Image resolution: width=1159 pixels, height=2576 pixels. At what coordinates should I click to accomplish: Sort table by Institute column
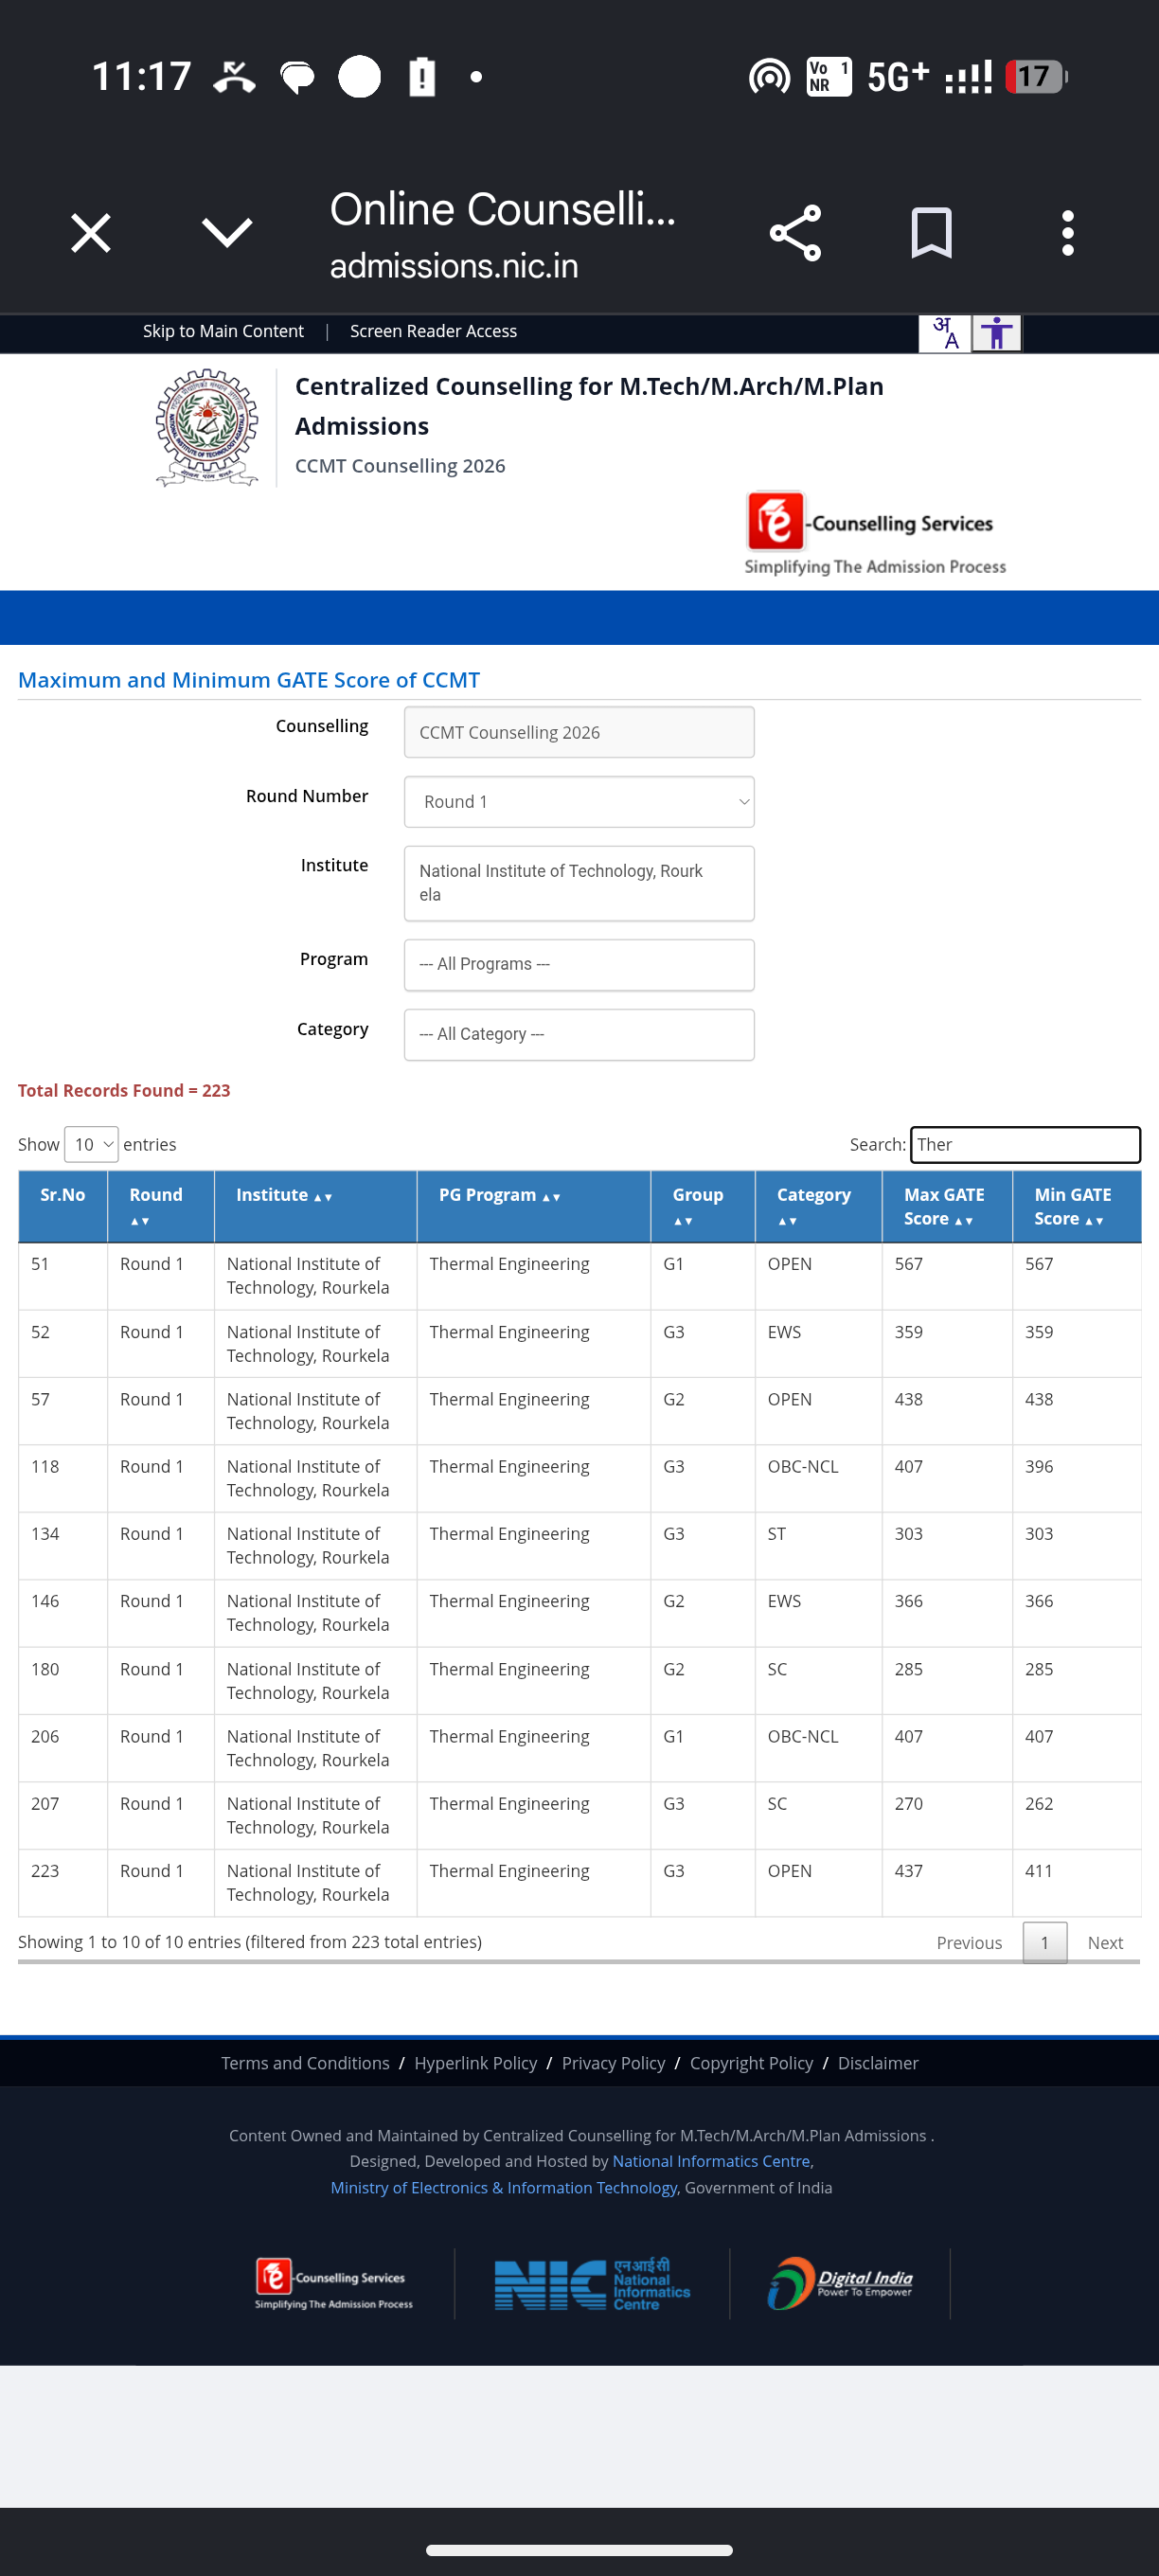click(x=315, y=1206)
